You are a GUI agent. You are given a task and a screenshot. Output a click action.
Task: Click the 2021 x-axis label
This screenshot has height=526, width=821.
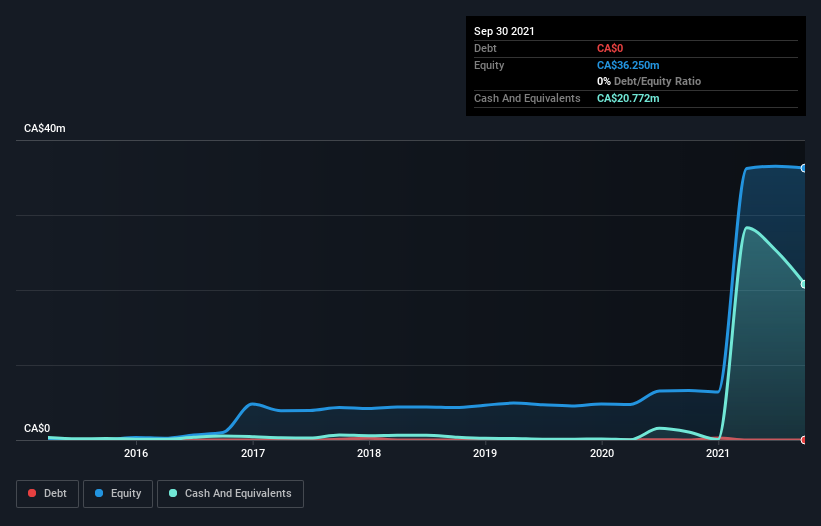coord(718,453)
